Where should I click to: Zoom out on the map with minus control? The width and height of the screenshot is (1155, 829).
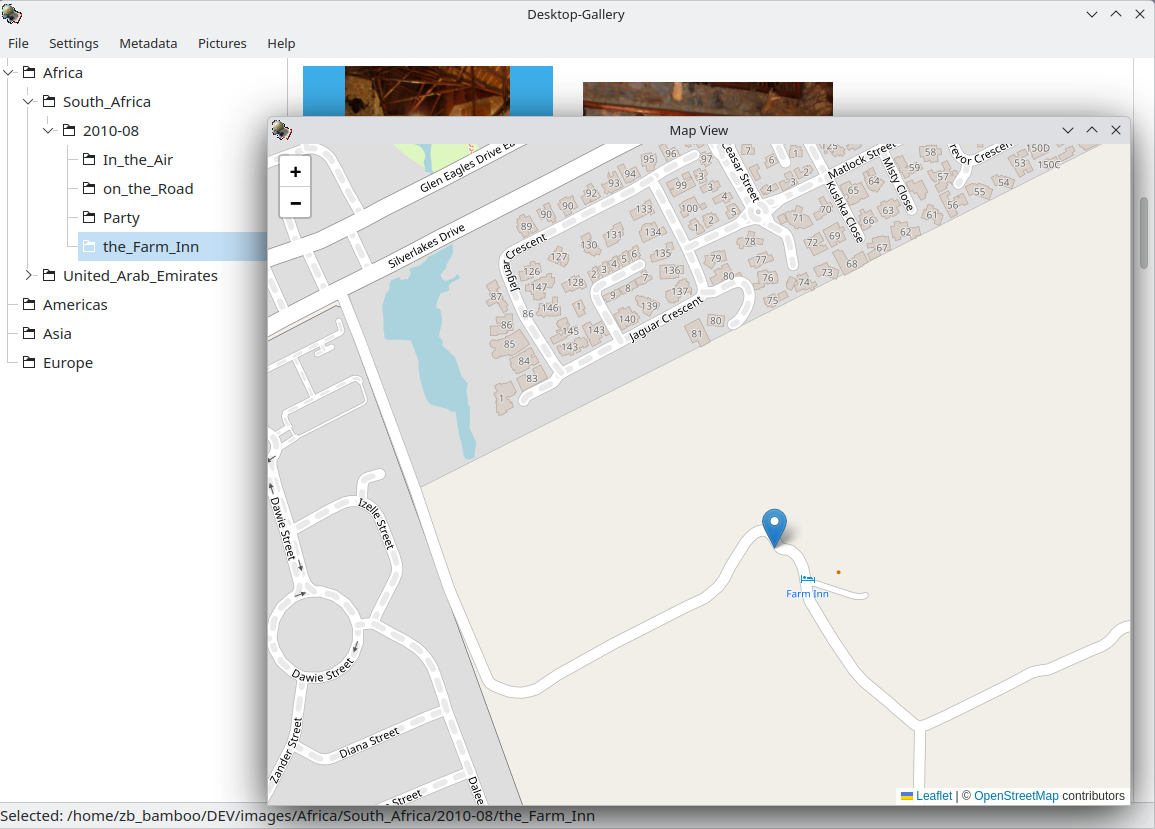(295, 203)
